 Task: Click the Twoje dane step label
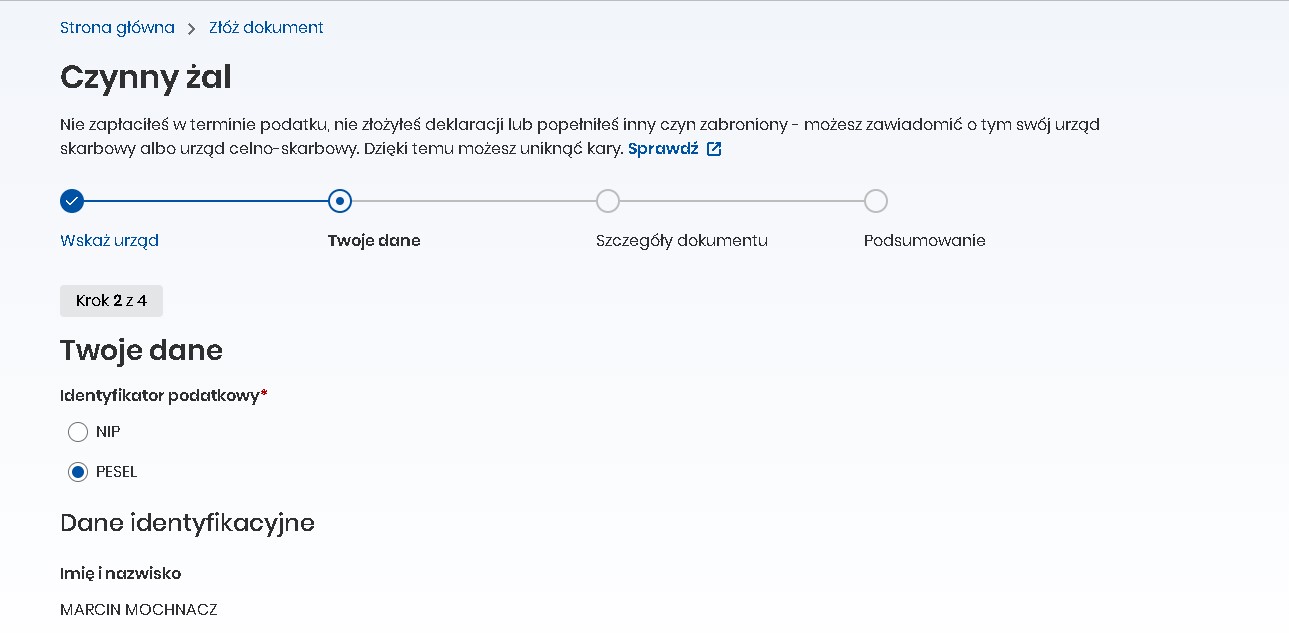374,240
